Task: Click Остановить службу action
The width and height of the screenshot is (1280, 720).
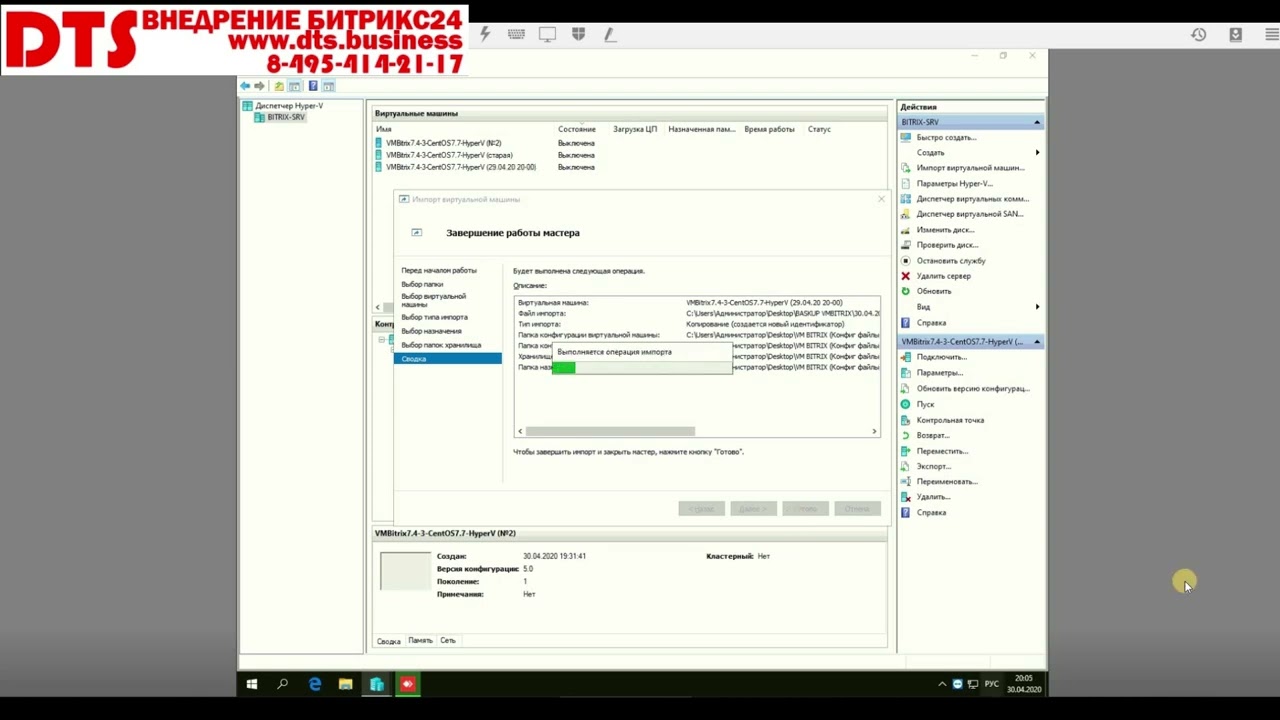Action: 951,261
